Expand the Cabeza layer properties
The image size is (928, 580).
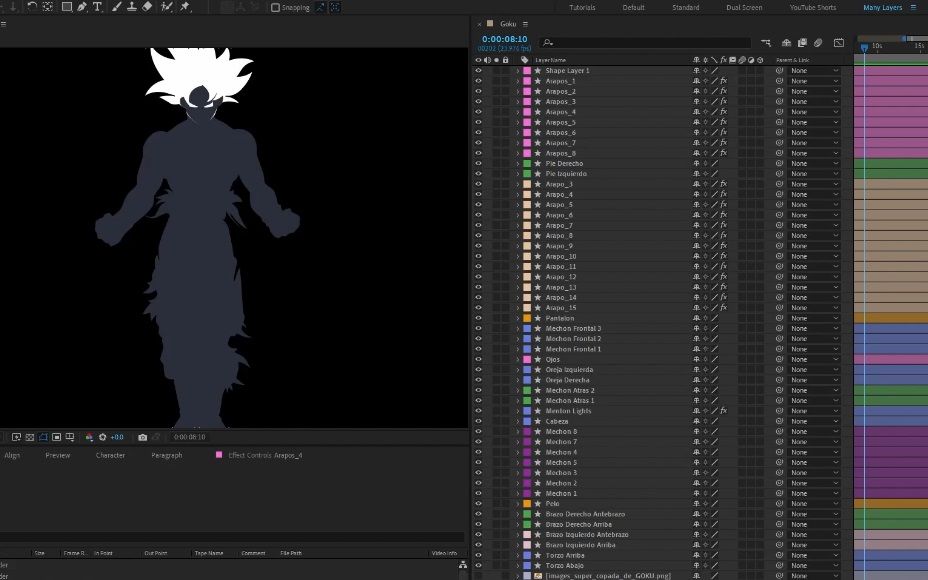[518, 421]
